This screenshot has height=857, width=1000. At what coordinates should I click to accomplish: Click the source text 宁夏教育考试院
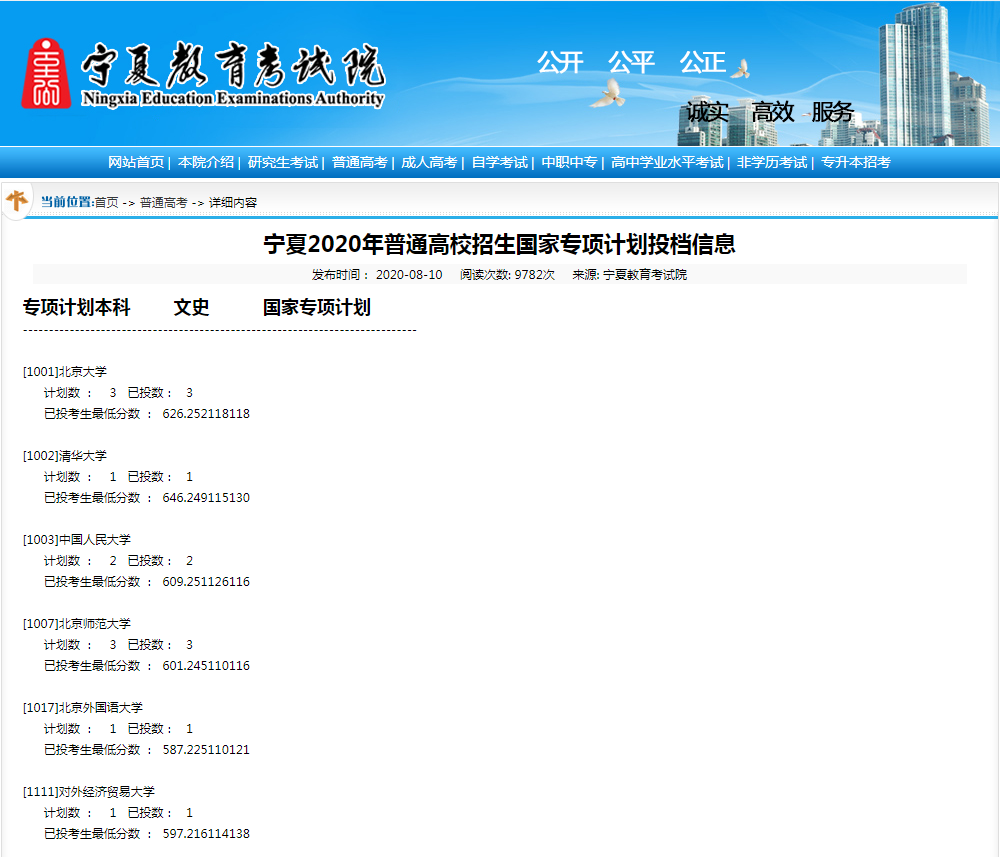(645, 275)
